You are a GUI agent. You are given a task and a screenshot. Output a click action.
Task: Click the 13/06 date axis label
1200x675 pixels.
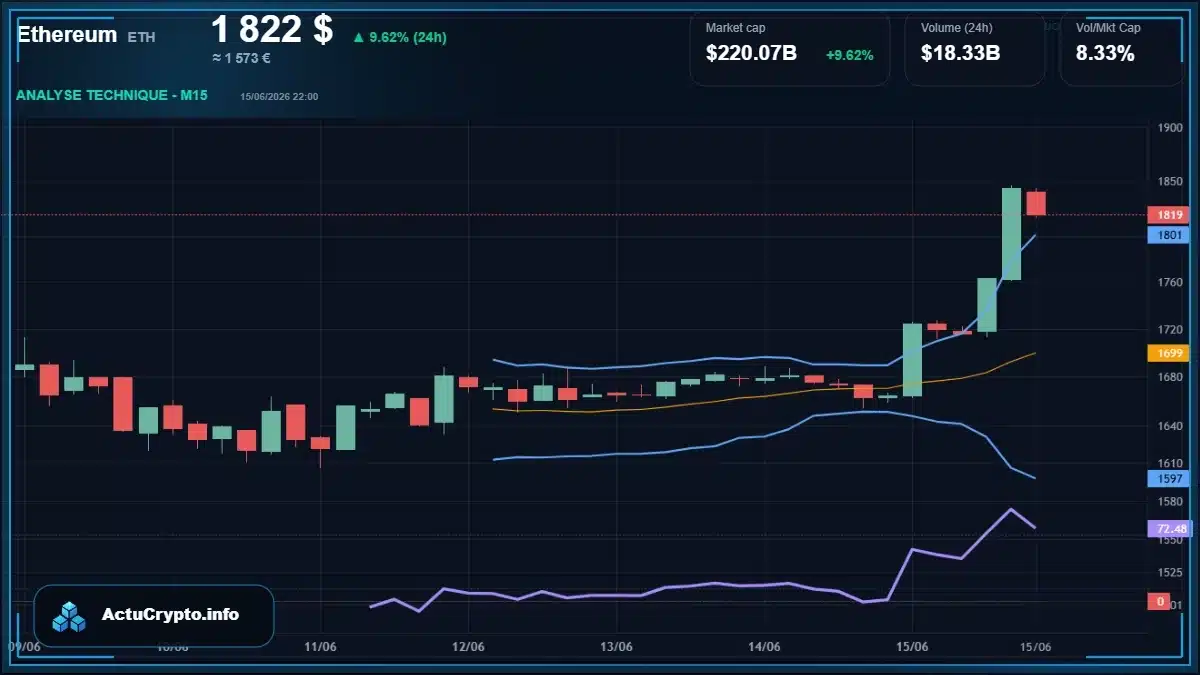coord(616,647)
